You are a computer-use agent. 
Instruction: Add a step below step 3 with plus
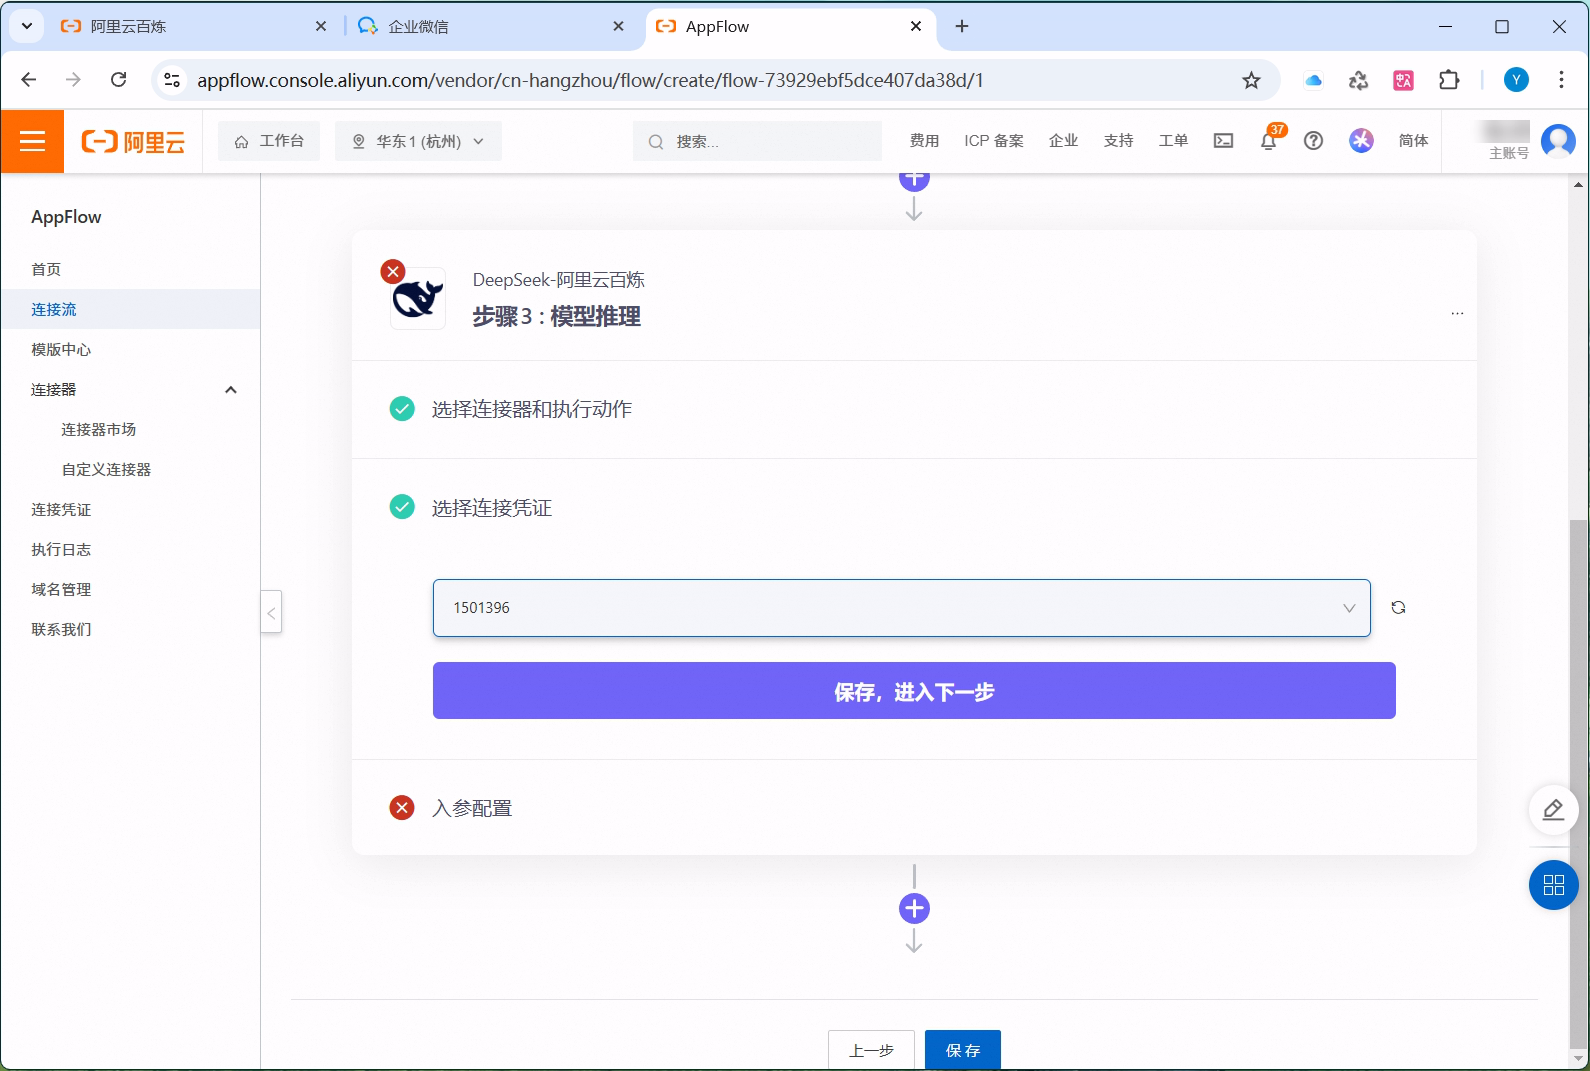click(x=914, y=908)
